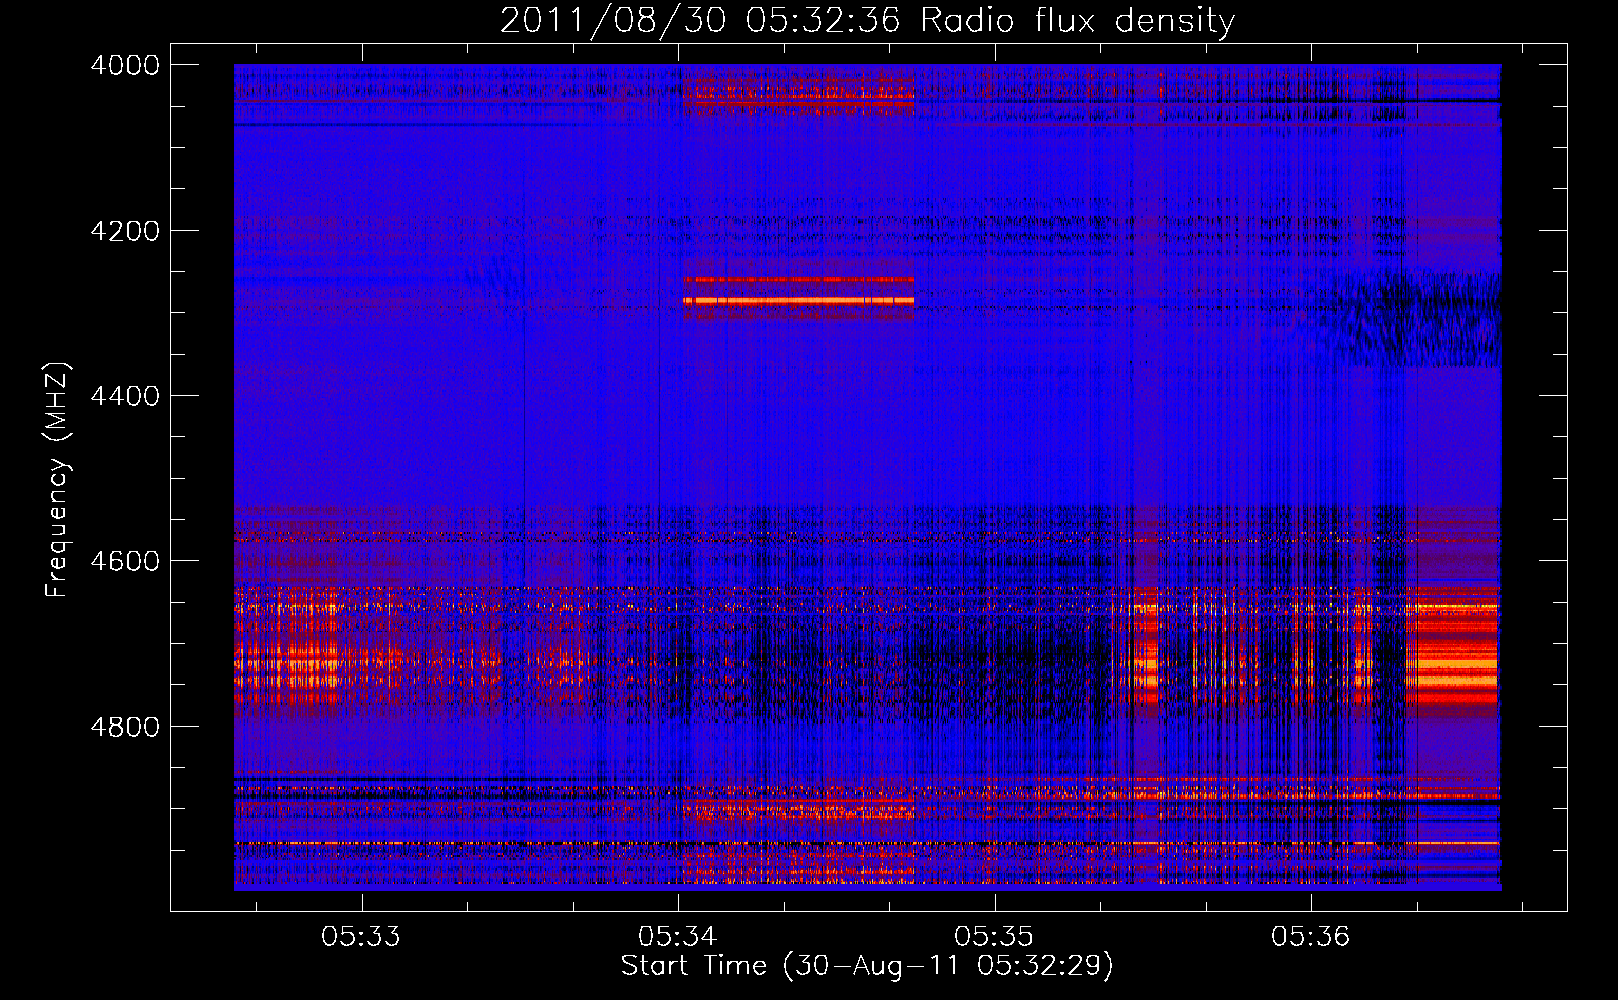Click the '05:33' time axis label
Image resolution: width=1618 pixels, height=1000 pixels.
(x=361, y=937)
